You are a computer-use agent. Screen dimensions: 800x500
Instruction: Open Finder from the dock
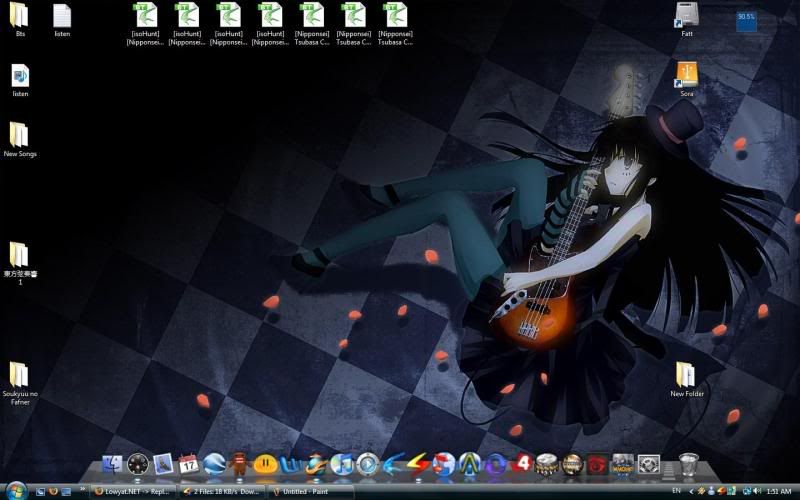click(x=112, y=464)
